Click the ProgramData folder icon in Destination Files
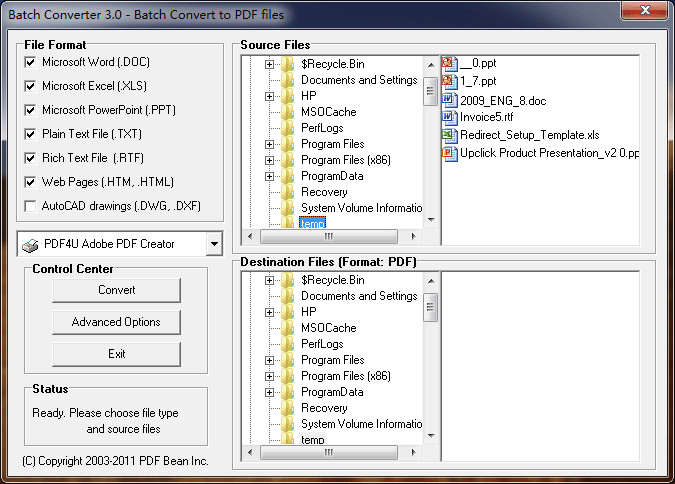Image resolution: width=675 pixels, height=484 pixels. (288, 392)
